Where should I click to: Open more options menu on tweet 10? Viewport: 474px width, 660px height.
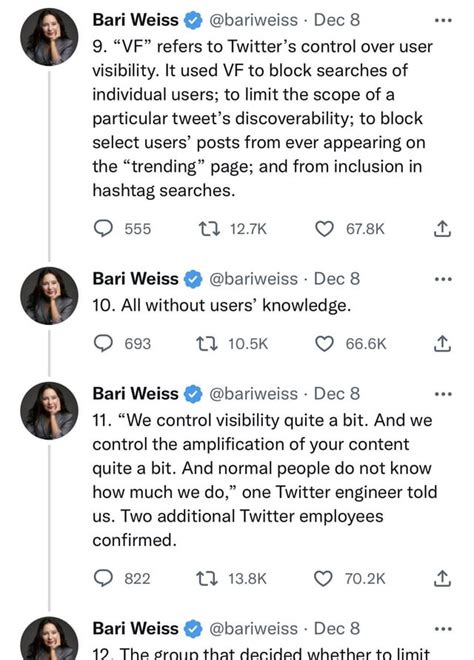443,279
